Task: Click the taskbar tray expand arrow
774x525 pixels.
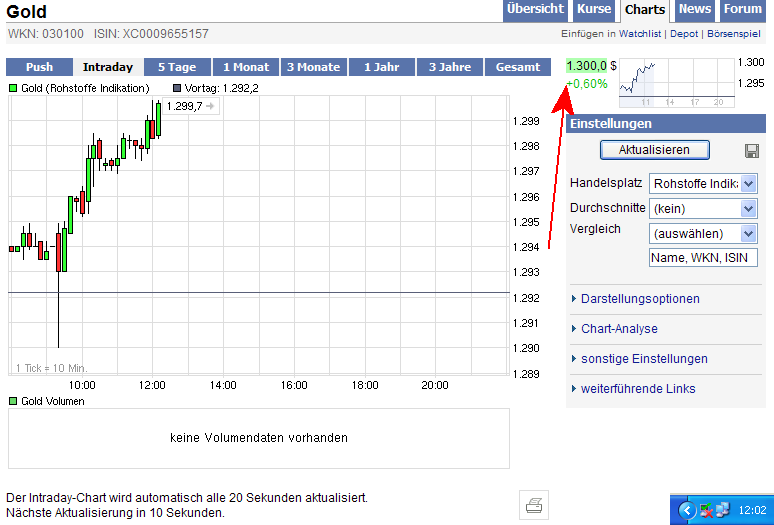Action: point(687,510)
